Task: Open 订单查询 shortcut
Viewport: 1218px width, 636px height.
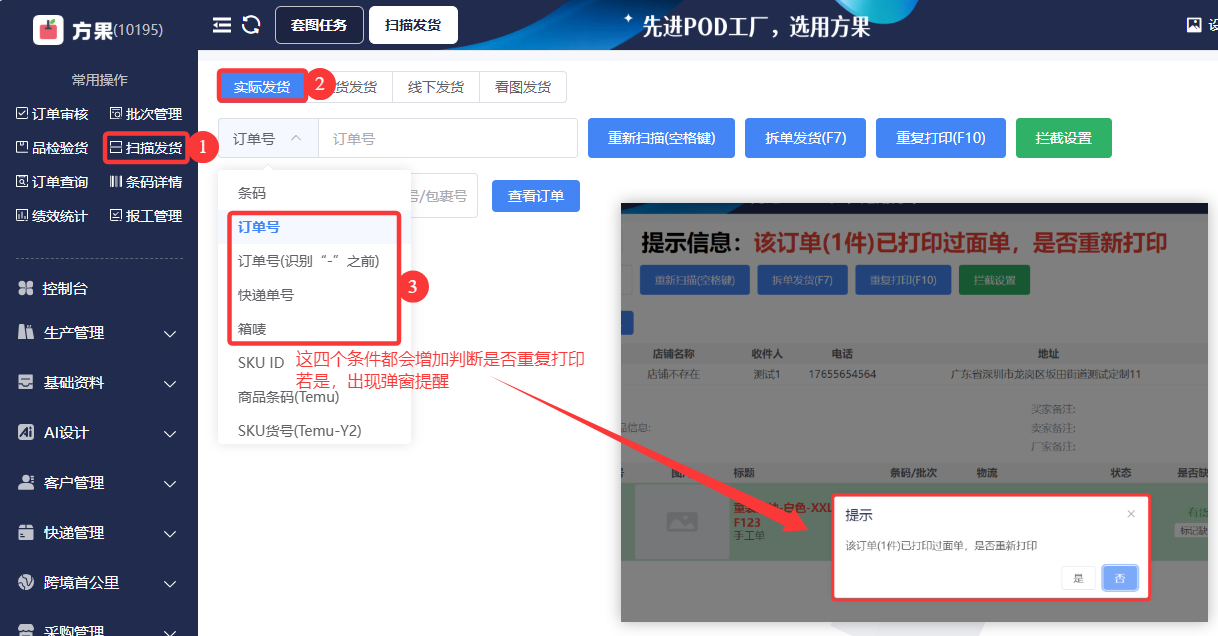Action: (52, 182)
